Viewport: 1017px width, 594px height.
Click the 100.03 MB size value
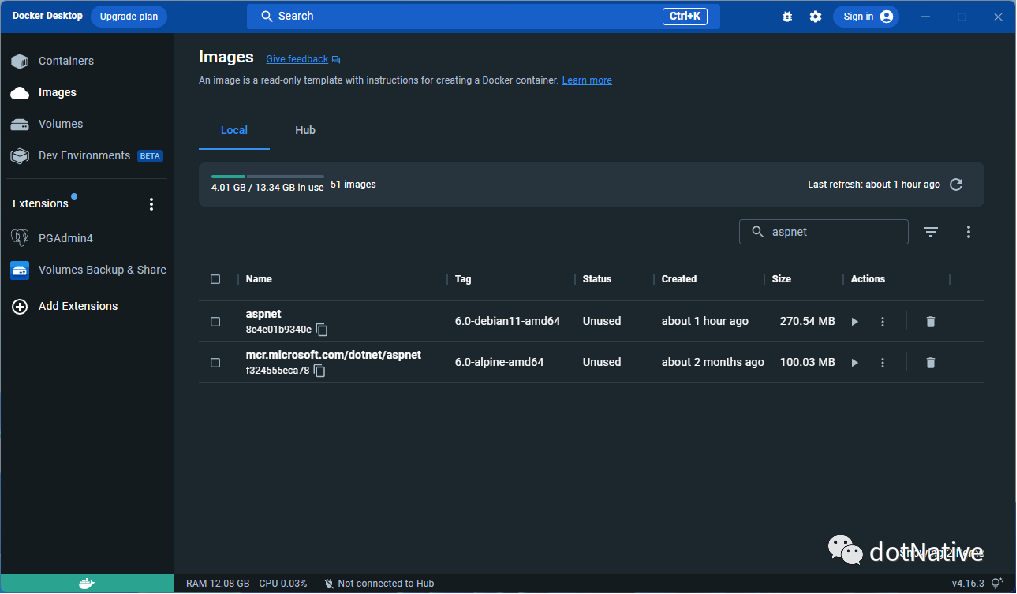pos(808,362)
